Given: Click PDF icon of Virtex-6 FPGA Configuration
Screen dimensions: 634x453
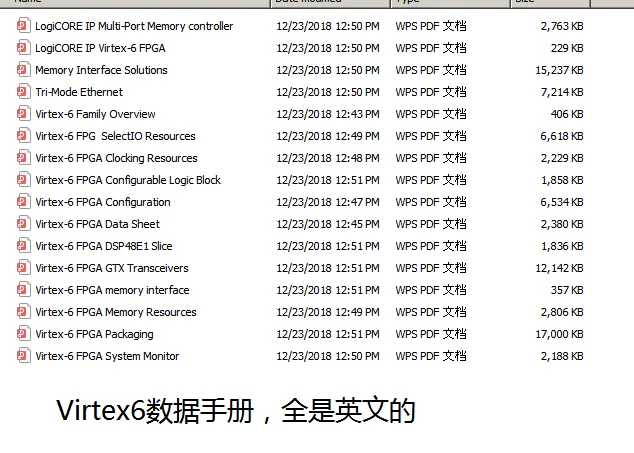Looking at the screenshot, I should click(23, 202).
